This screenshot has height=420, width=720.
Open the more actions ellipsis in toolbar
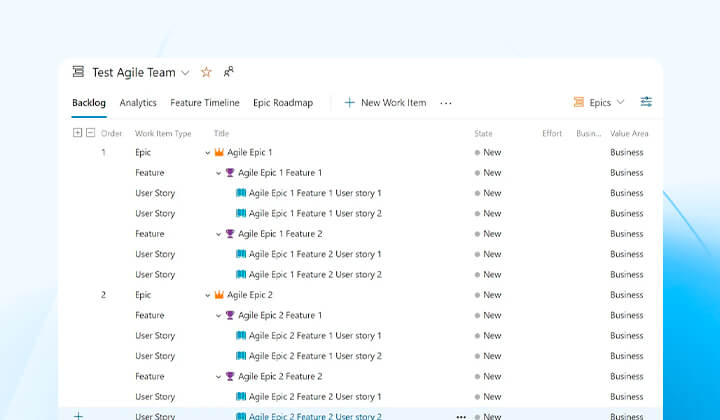coord(446,103)
